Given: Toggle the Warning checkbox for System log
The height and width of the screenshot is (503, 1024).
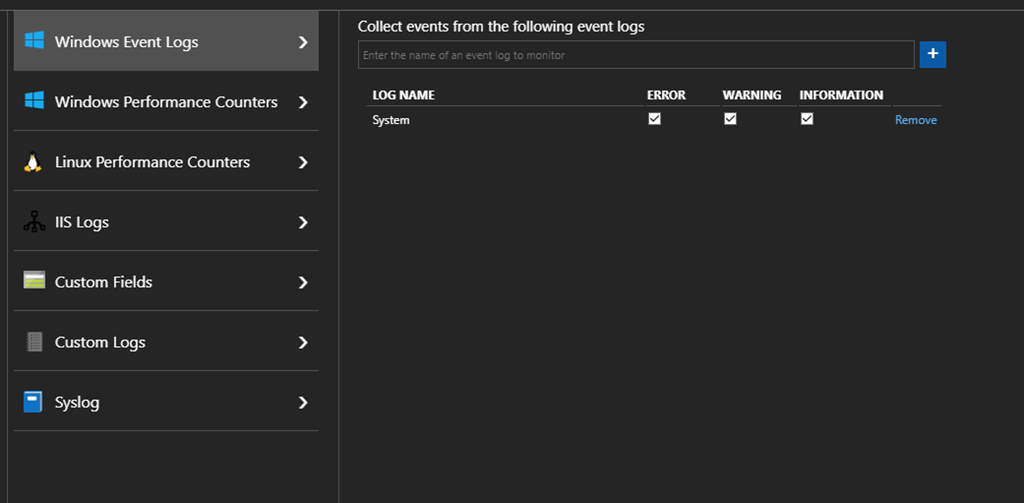Looking at the screenshot, I should click(x=730, y=119).
